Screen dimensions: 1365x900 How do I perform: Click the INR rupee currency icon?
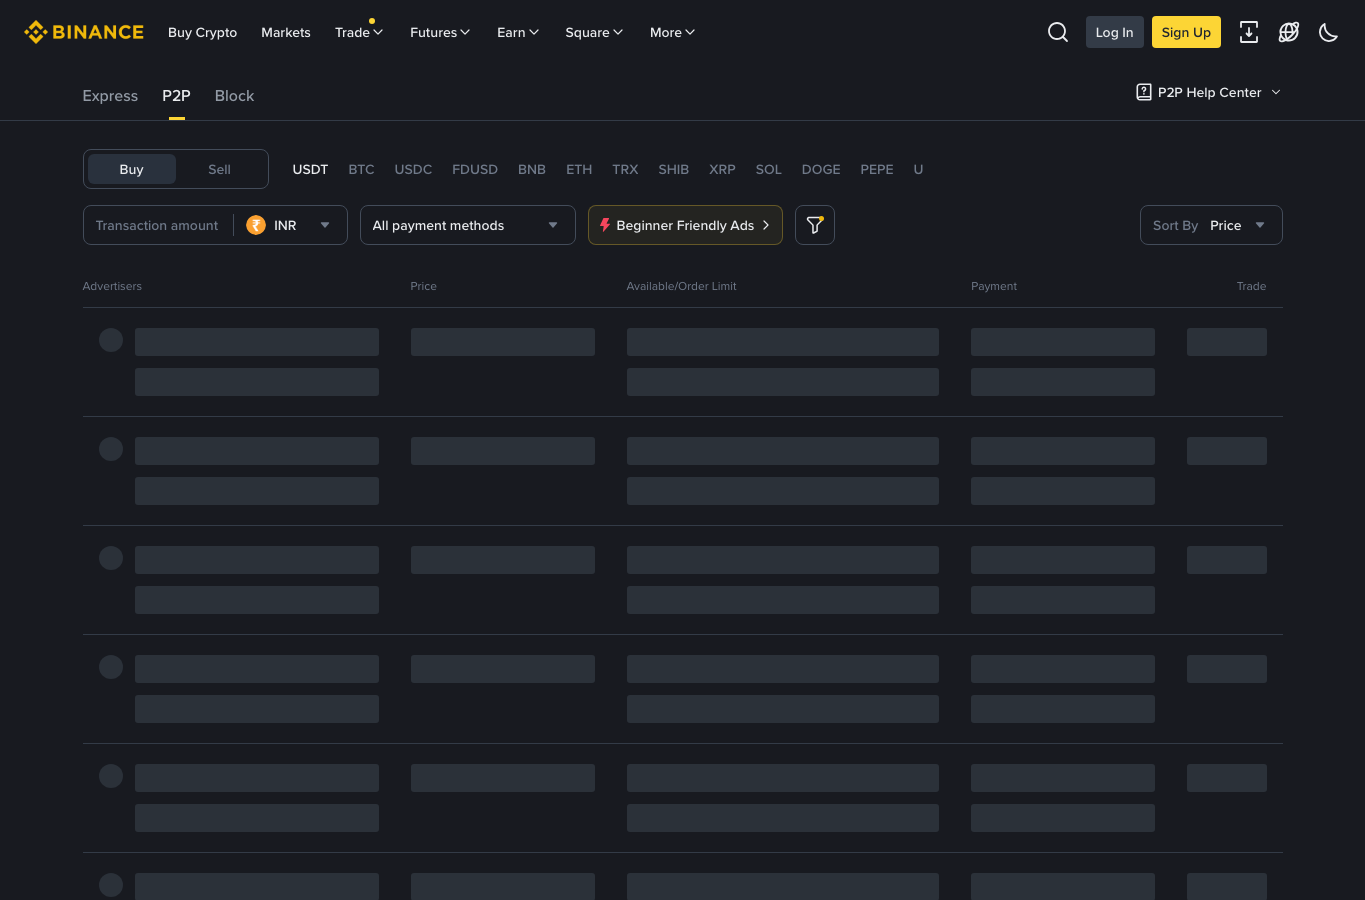(x=256, y=225)
